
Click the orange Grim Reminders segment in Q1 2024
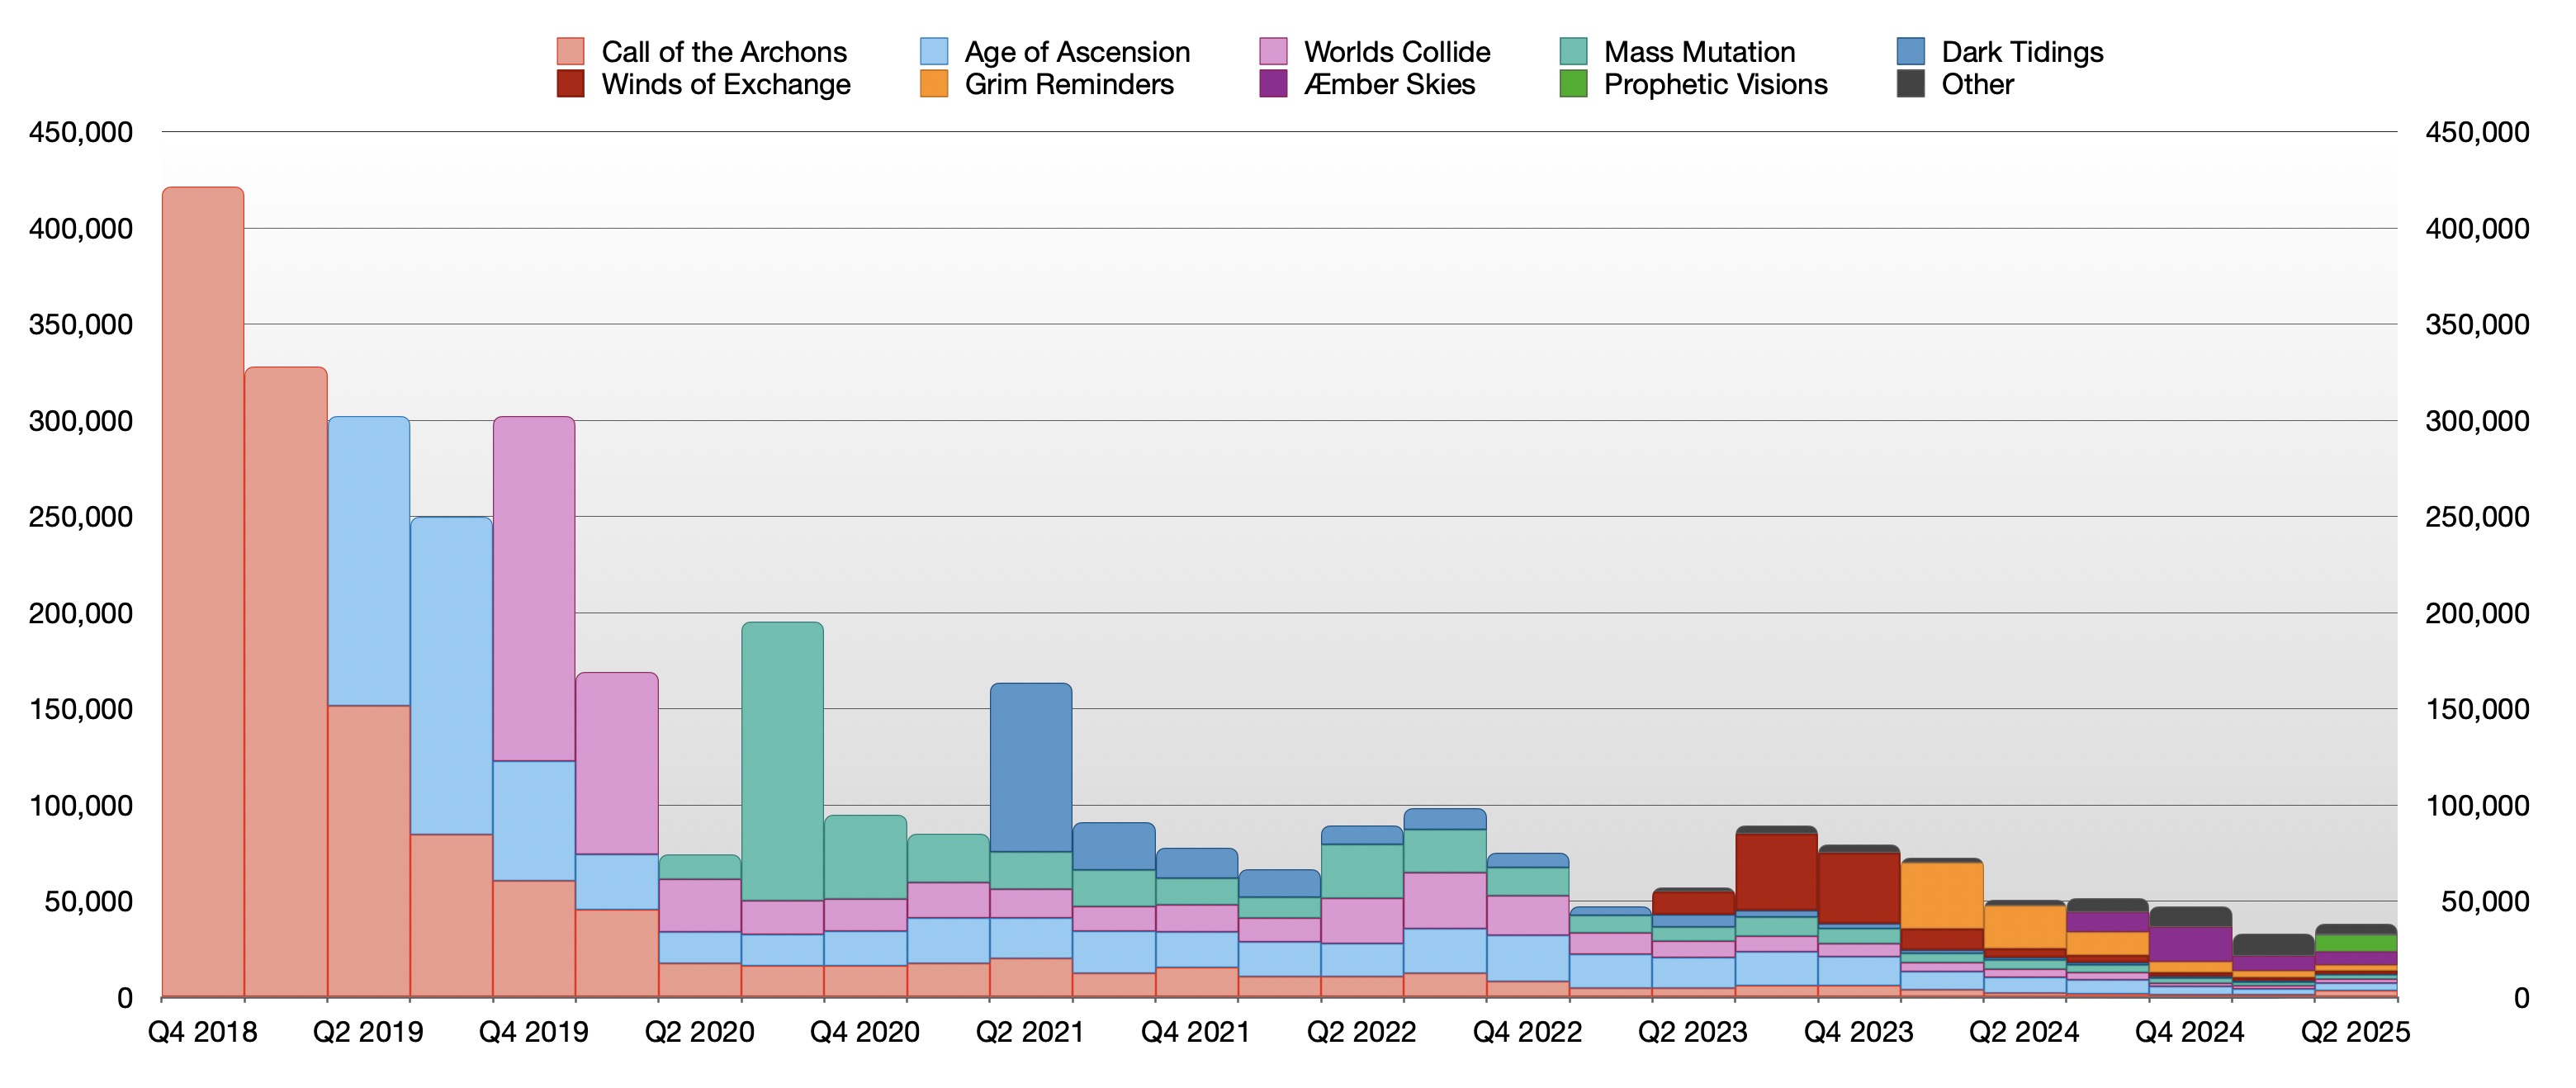[x=1942, y=895]
